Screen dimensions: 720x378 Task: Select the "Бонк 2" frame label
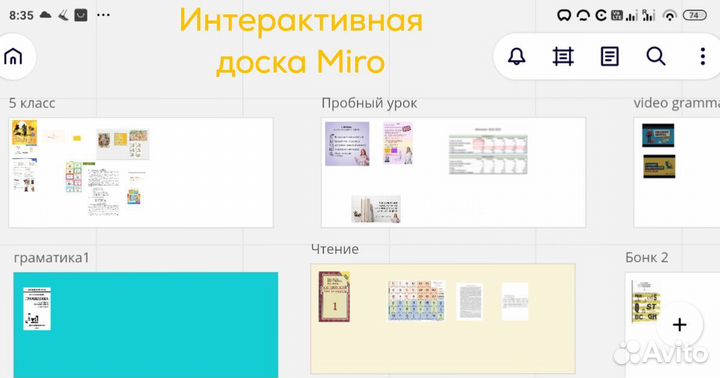(647, 257)
